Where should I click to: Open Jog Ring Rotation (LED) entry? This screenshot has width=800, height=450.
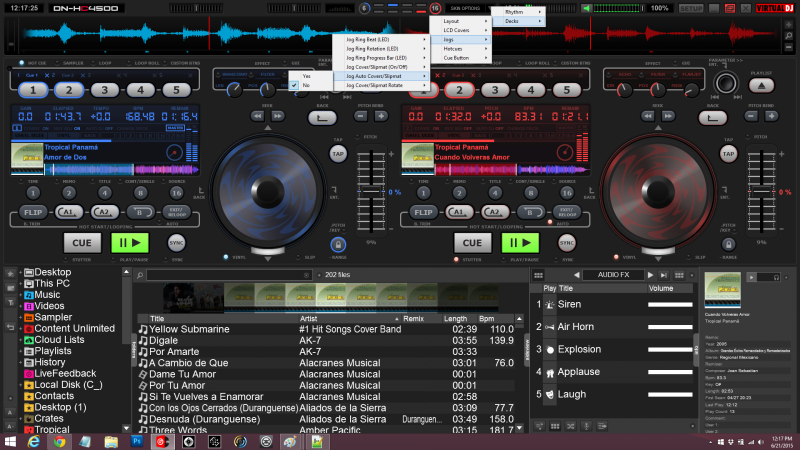(381, 48)
